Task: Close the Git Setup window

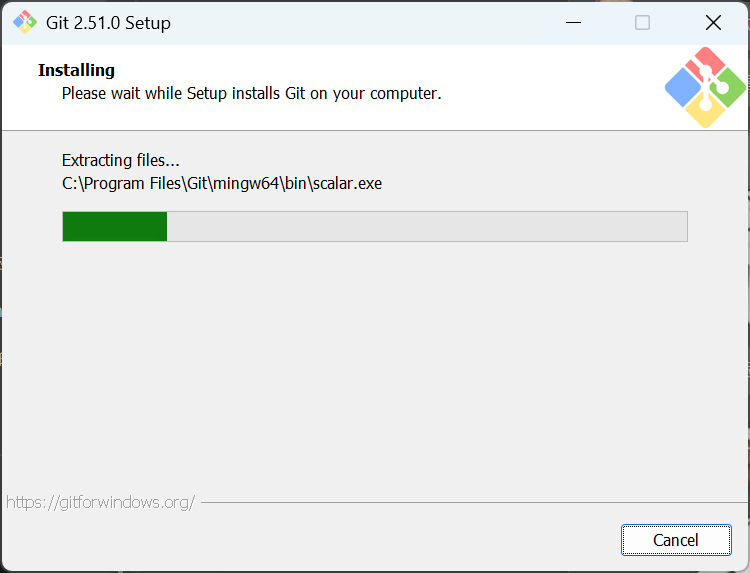Action: tap(713, 22)
